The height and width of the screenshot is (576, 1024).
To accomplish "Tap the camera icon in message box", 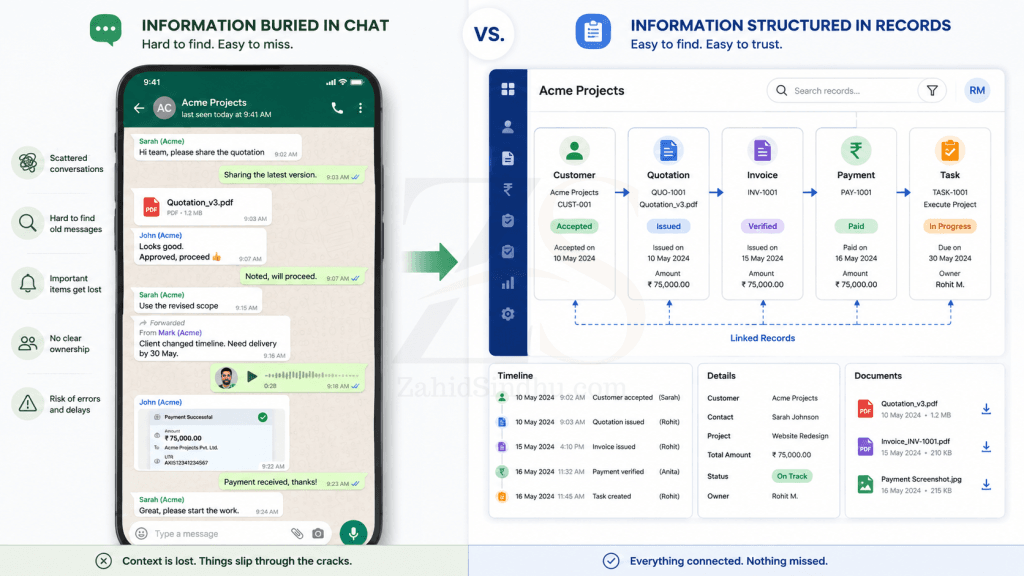I will (x=318, y=534).
